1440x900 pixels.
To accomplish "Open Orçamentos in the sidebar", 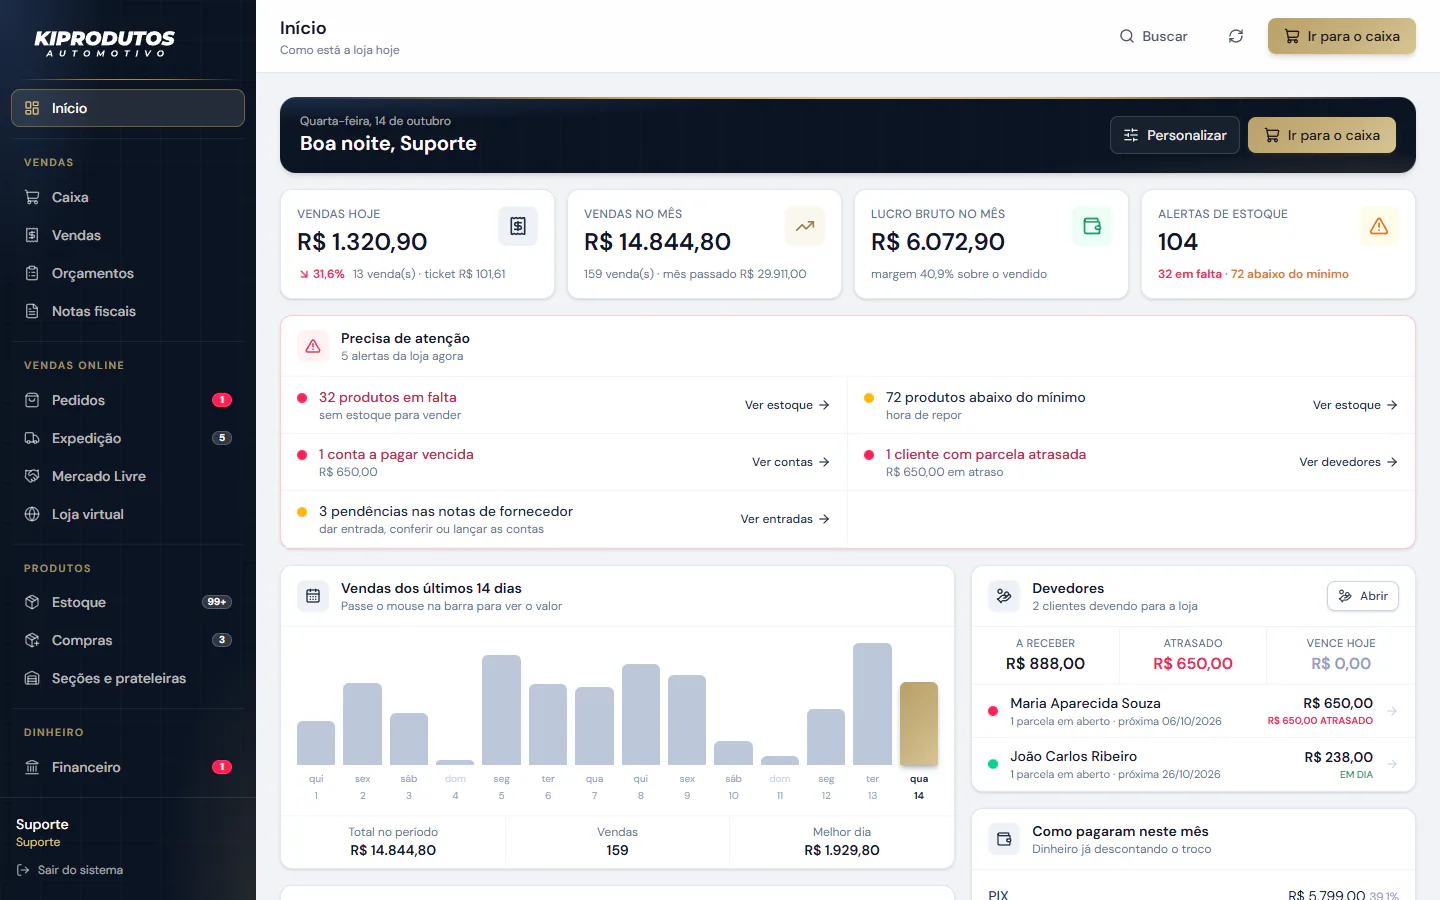I will [128, 273].
